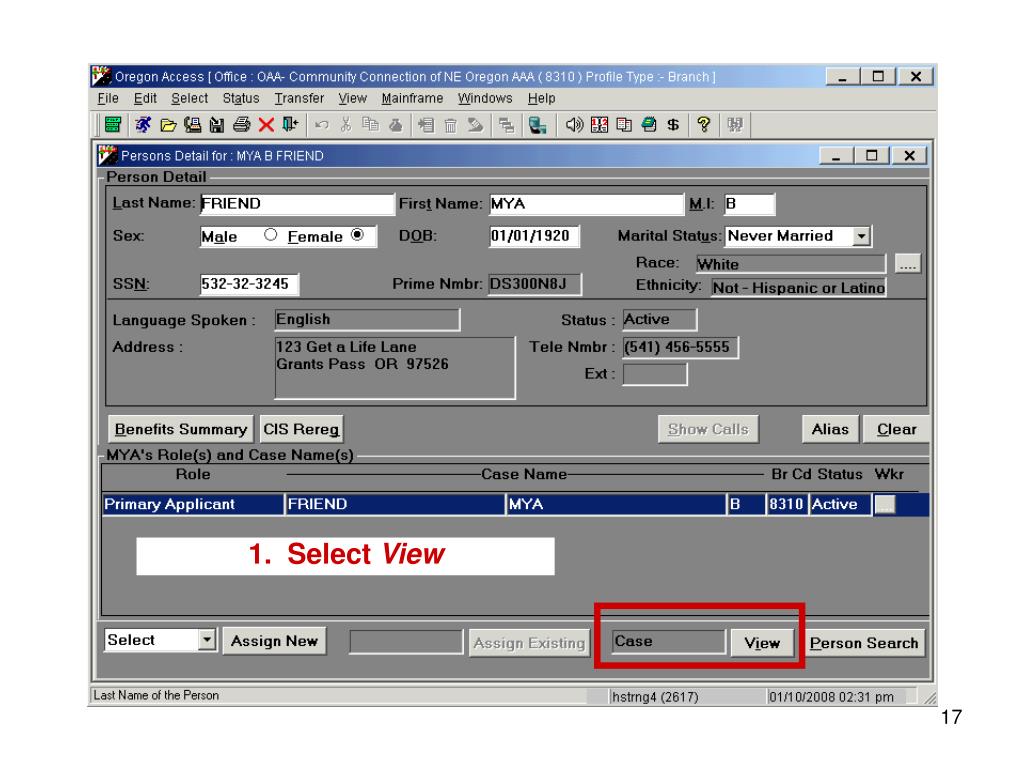Open the Mainframe menu
1024x768 pixels.
tap(412, 98)
